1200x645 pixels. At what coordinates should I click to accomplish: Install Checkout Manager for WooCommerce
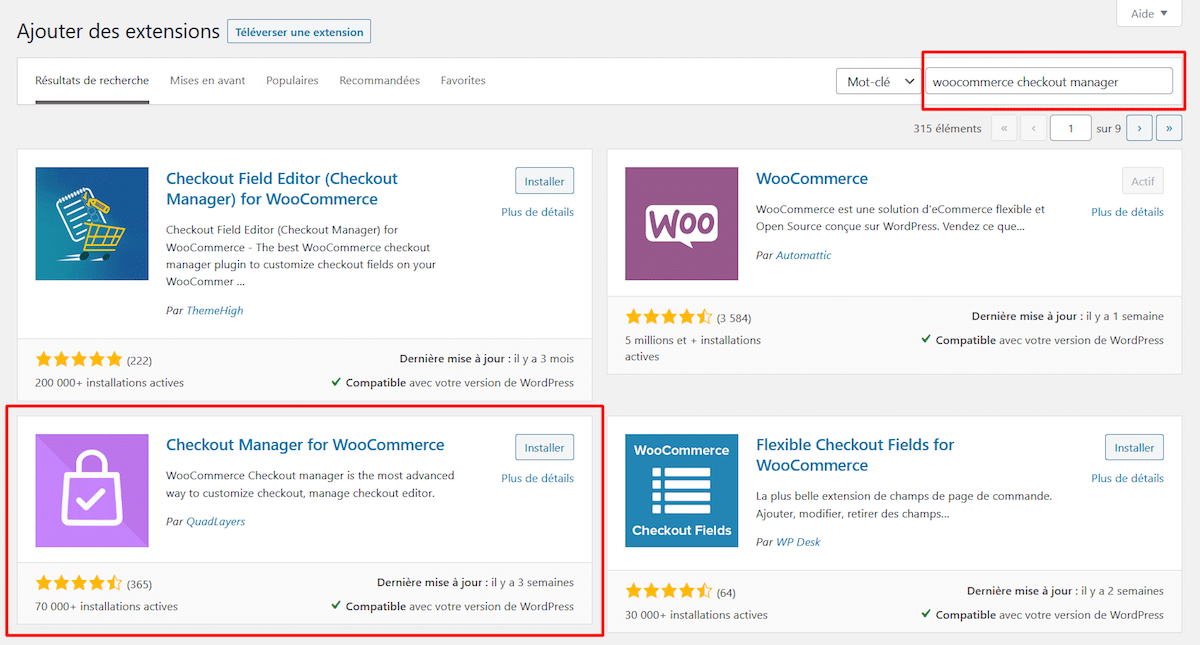(545, 448)
